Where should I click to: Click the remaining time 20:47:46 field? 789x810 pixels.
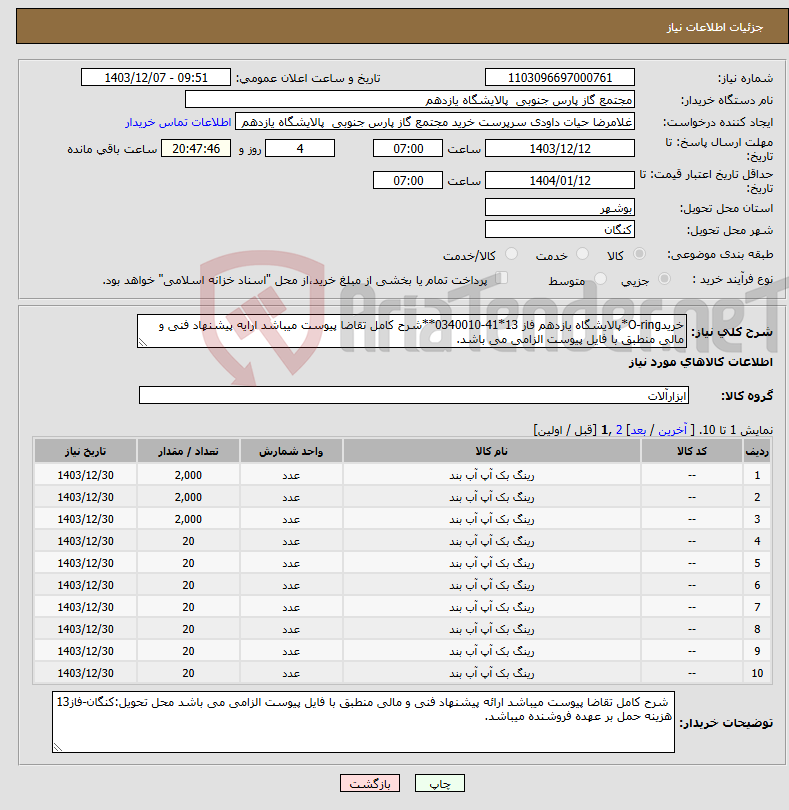click(x=196, y=148)
